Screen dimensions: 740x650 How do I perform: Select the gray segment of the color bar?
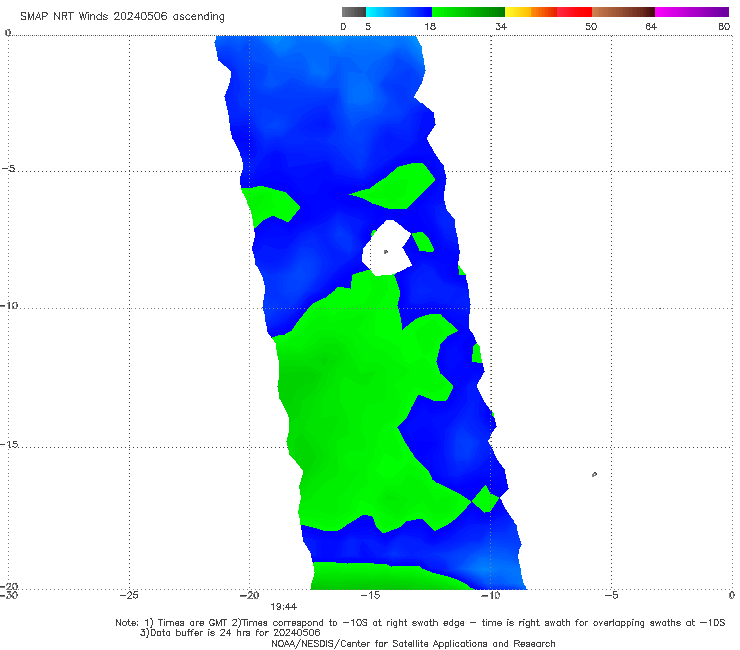pos(354,12)
